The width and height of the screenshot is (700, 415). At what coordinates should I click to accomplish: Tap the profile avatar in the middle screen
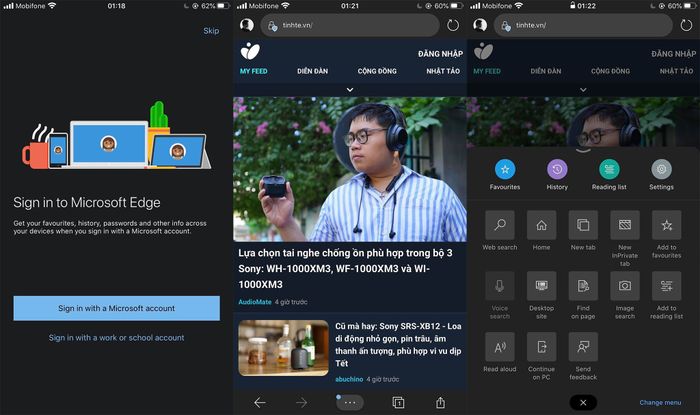pos(246,25)
